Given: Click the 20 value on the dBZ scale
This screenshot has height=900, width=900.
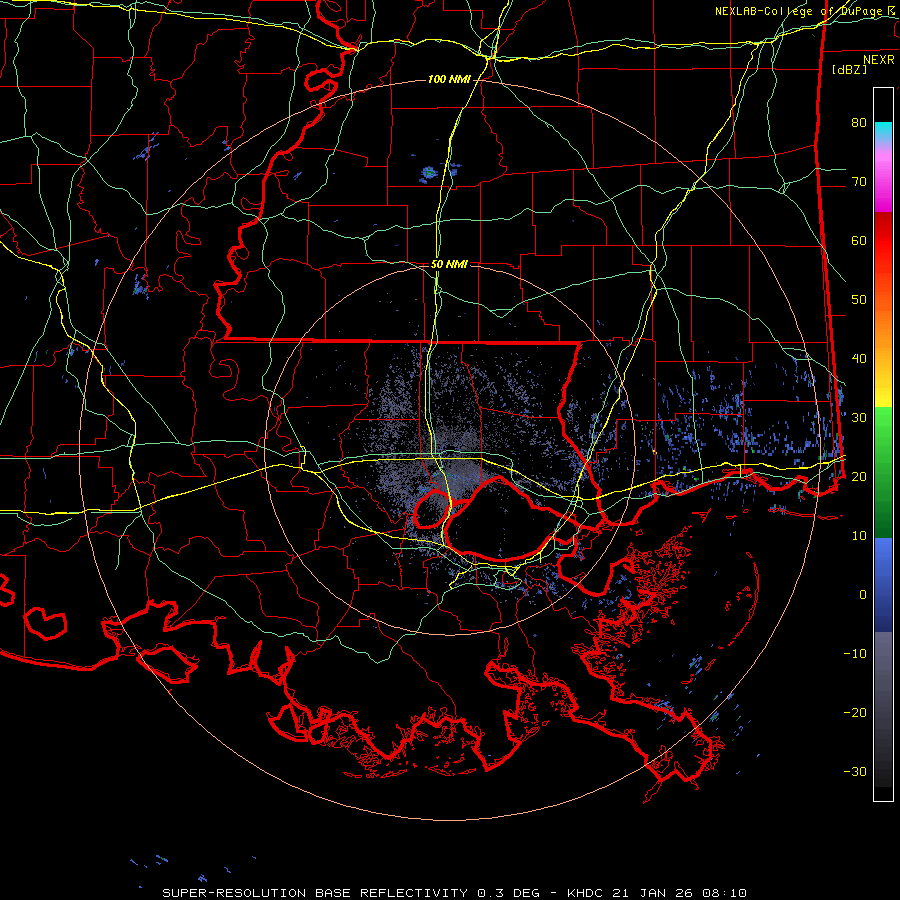Looking at the screenshot, I should 859,476.
